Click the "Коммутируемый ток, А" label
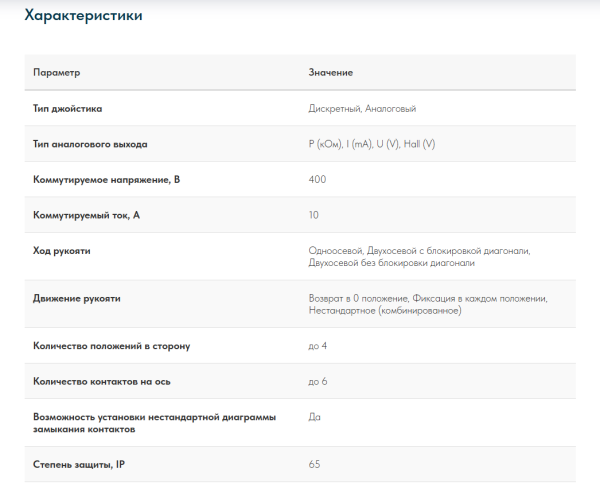Screen dimensions: 600x485 [x=86, y=215]
